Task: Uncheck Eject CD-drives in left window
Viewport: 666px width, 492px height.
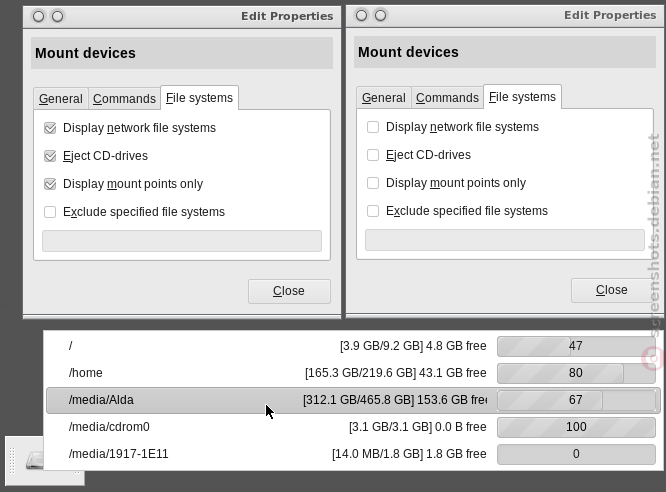Action: point(50,156)
